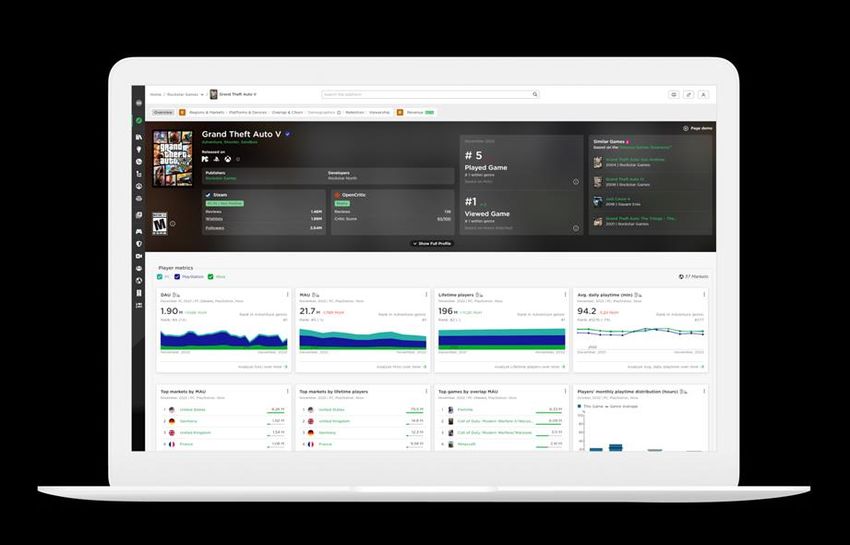Screen dimensions: 850x545
Task: Click inside the search platform field
Action: pos(430,94)
